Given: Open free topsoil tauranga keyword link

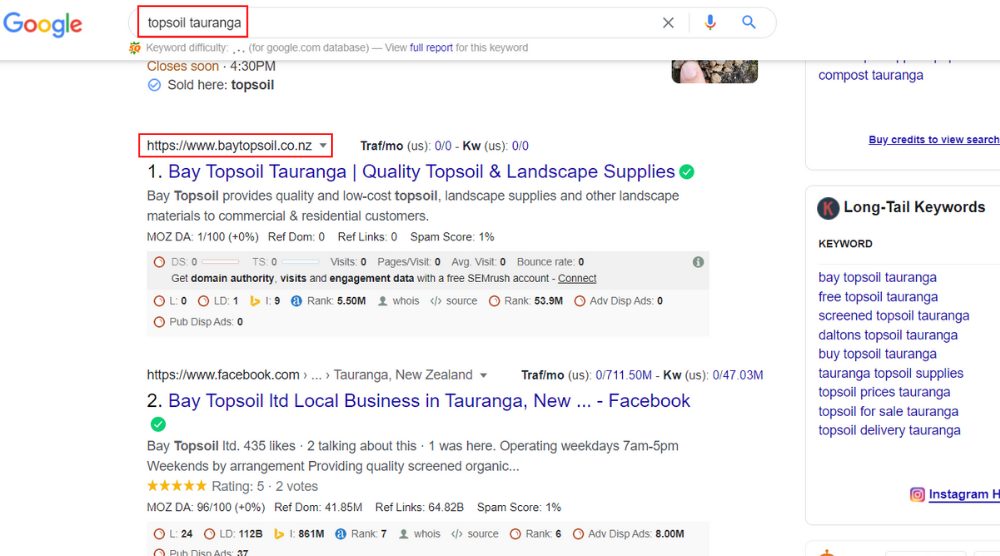Looking at the screenshot, I should [x=878, y=296].
